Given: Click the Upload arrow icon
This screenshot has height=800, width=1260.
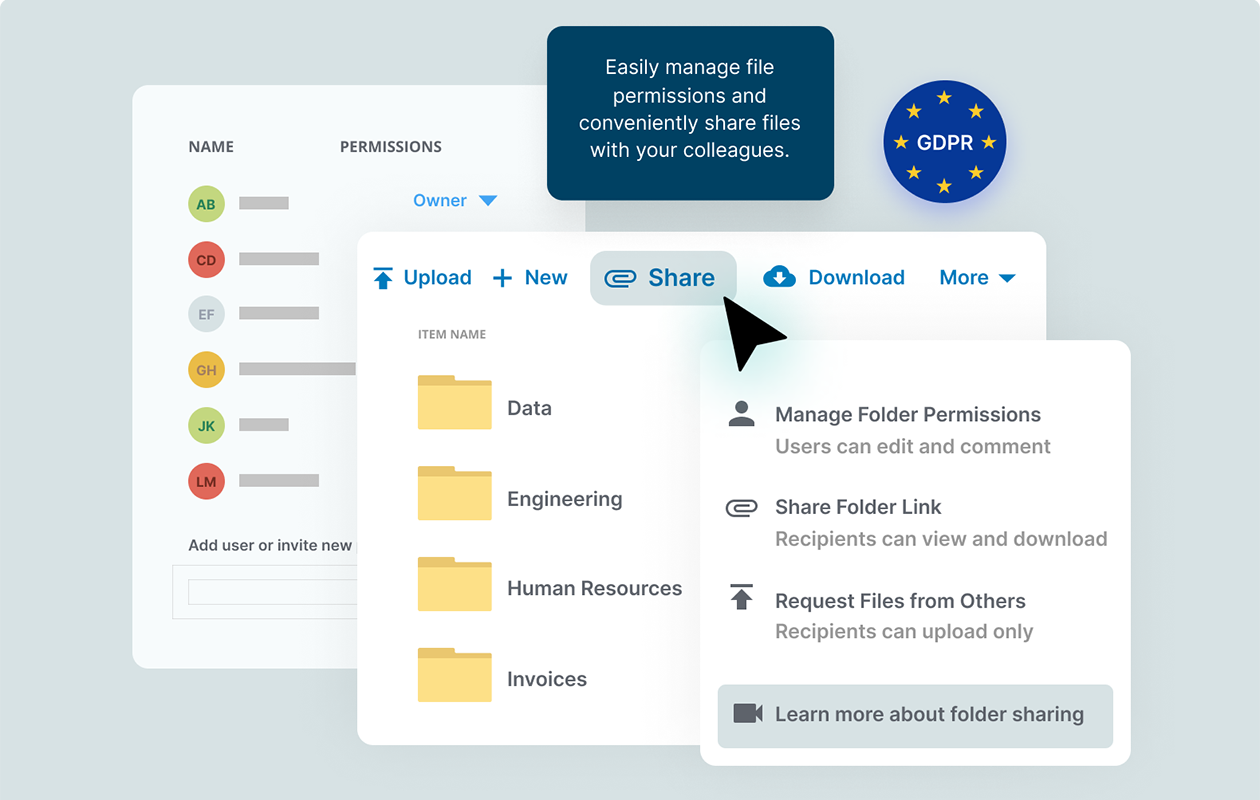Looking at the screenshot, I should [383, 278].
